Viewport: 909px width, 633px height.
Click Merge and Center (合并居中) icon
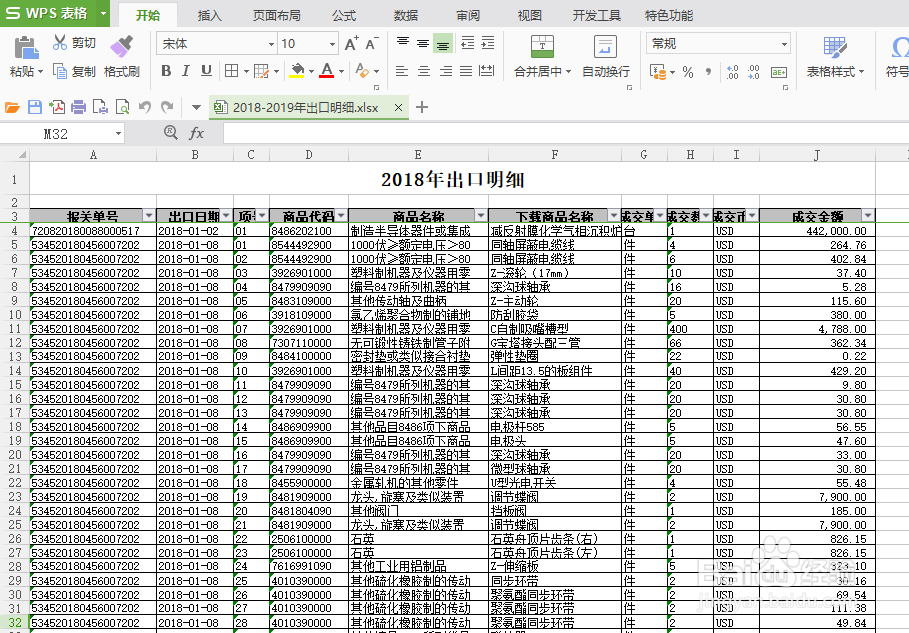[x=542, y=46]
